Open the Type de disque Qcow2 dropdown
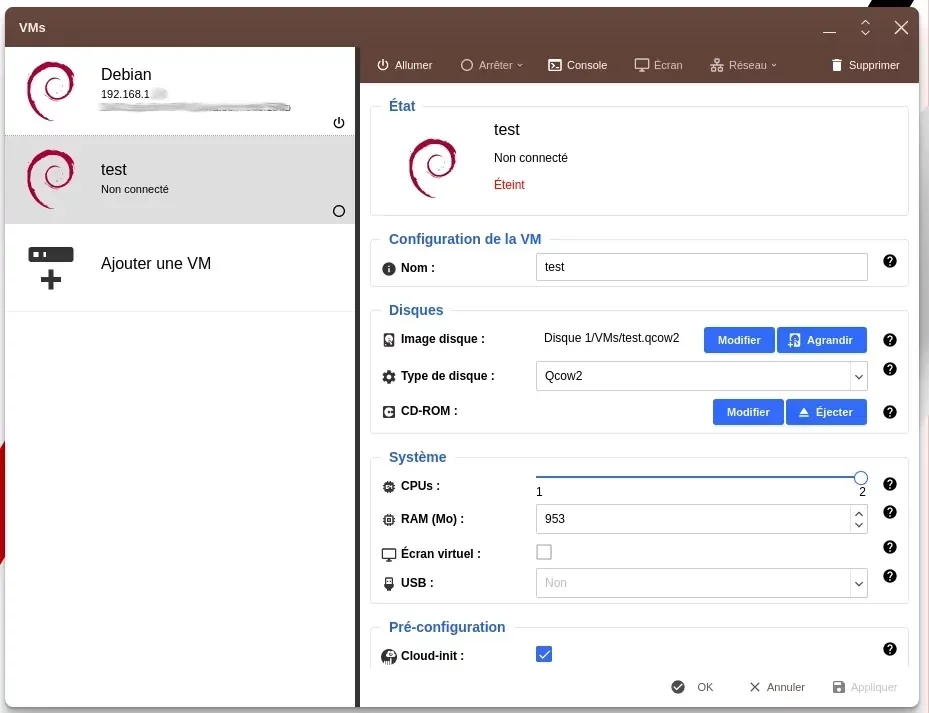The width and height of the screenshot is (929, 713). click(701, 376)
